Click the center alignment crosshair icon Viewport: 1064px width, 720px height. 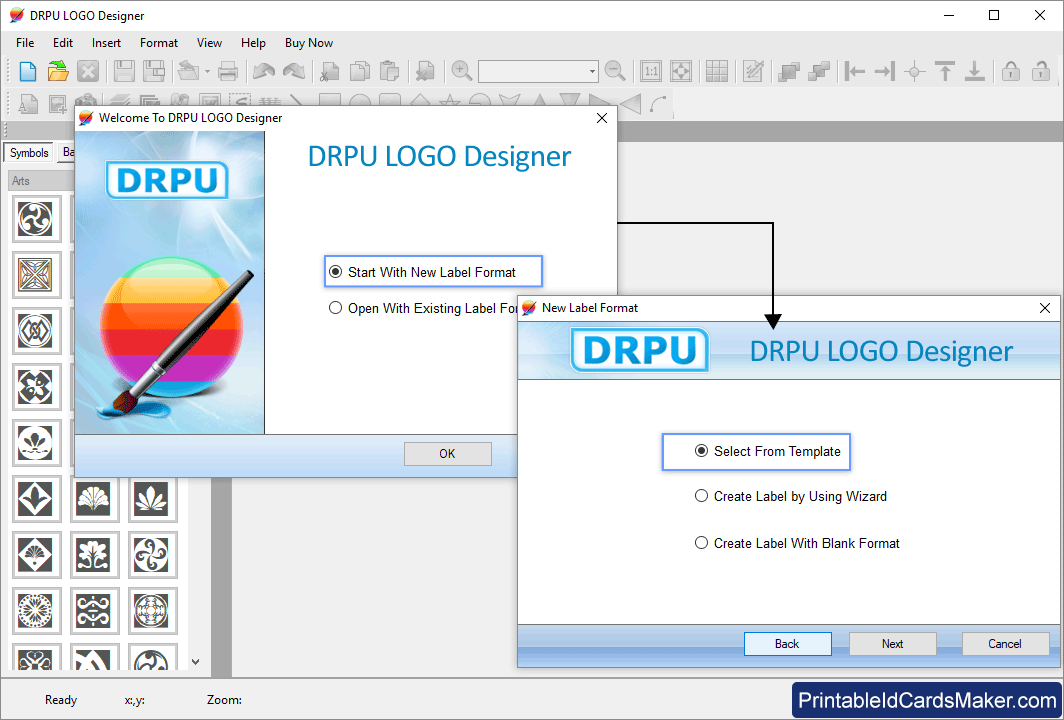coord(915,71)
